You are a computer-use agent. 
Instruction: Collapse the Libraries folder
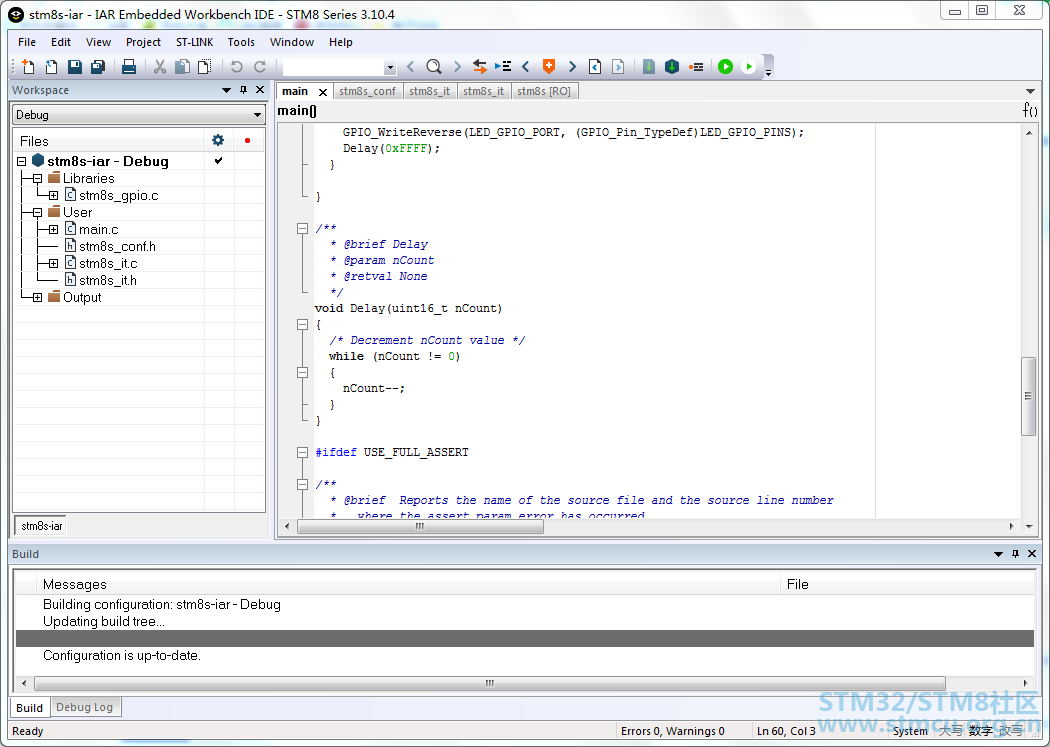pos(38,179)
